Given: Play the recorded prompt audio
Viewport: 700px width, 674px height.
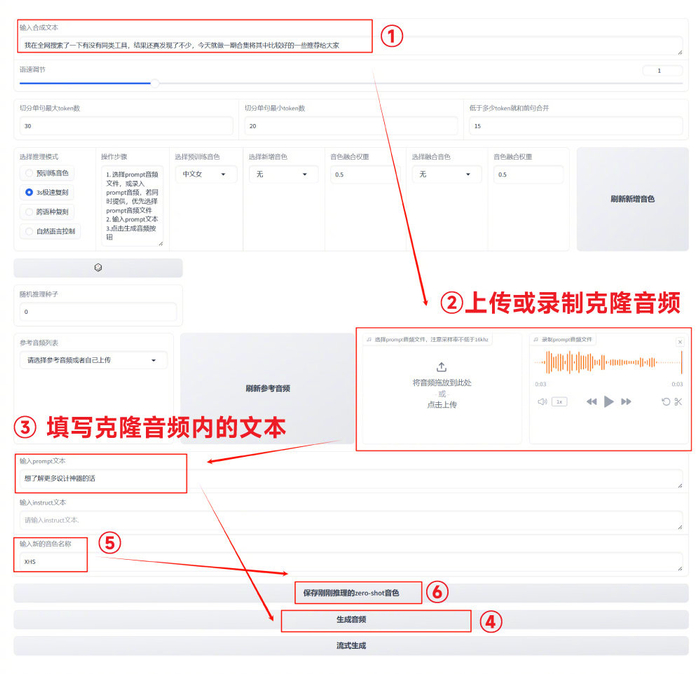Looking at the screenshot, I should 608,402.
